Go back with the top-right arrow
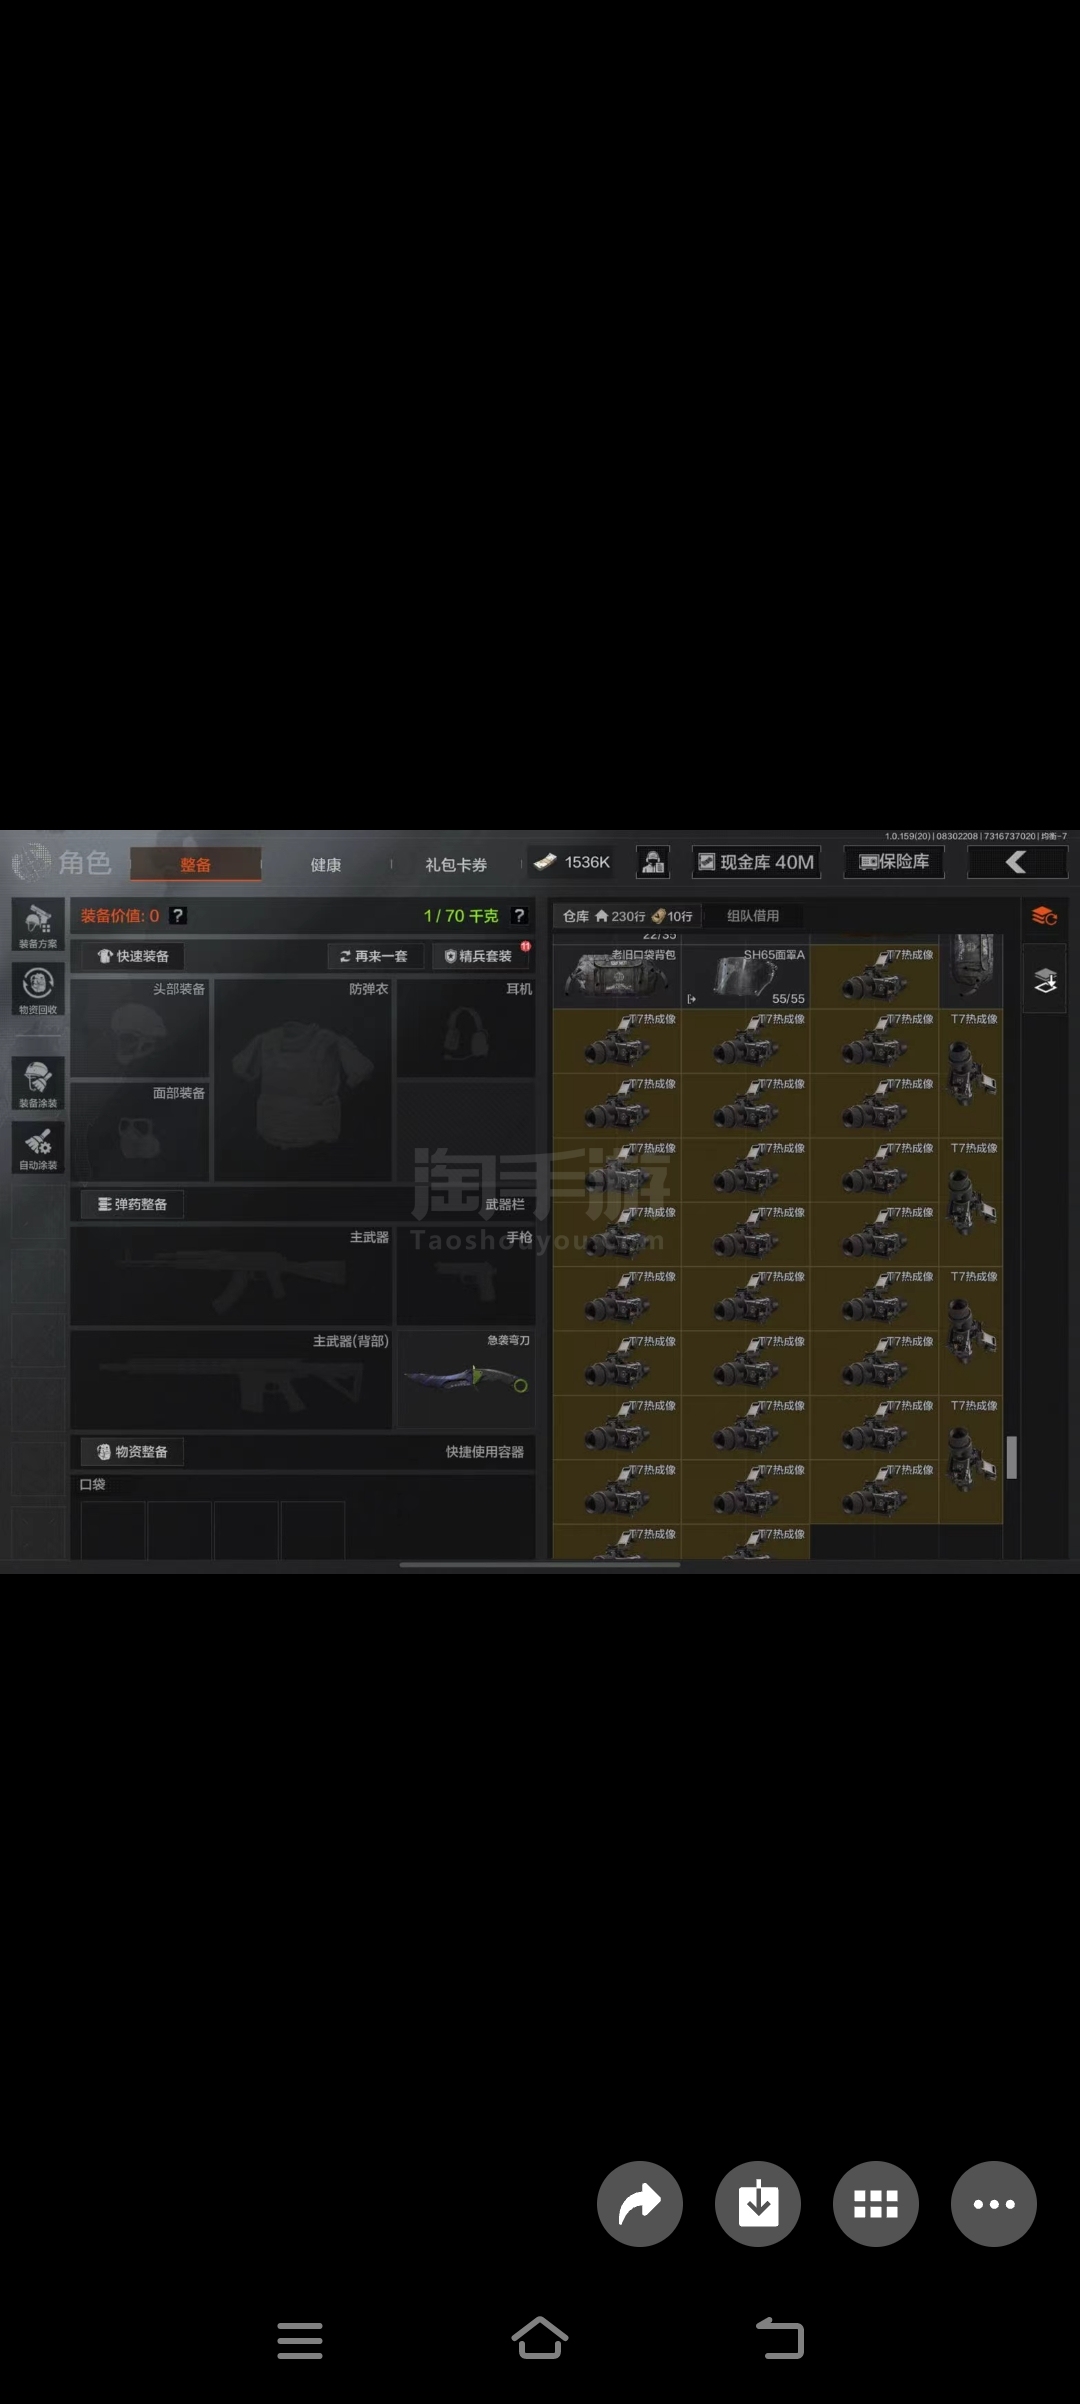The image size is (1080, 2404). [x=1017, y=862]
